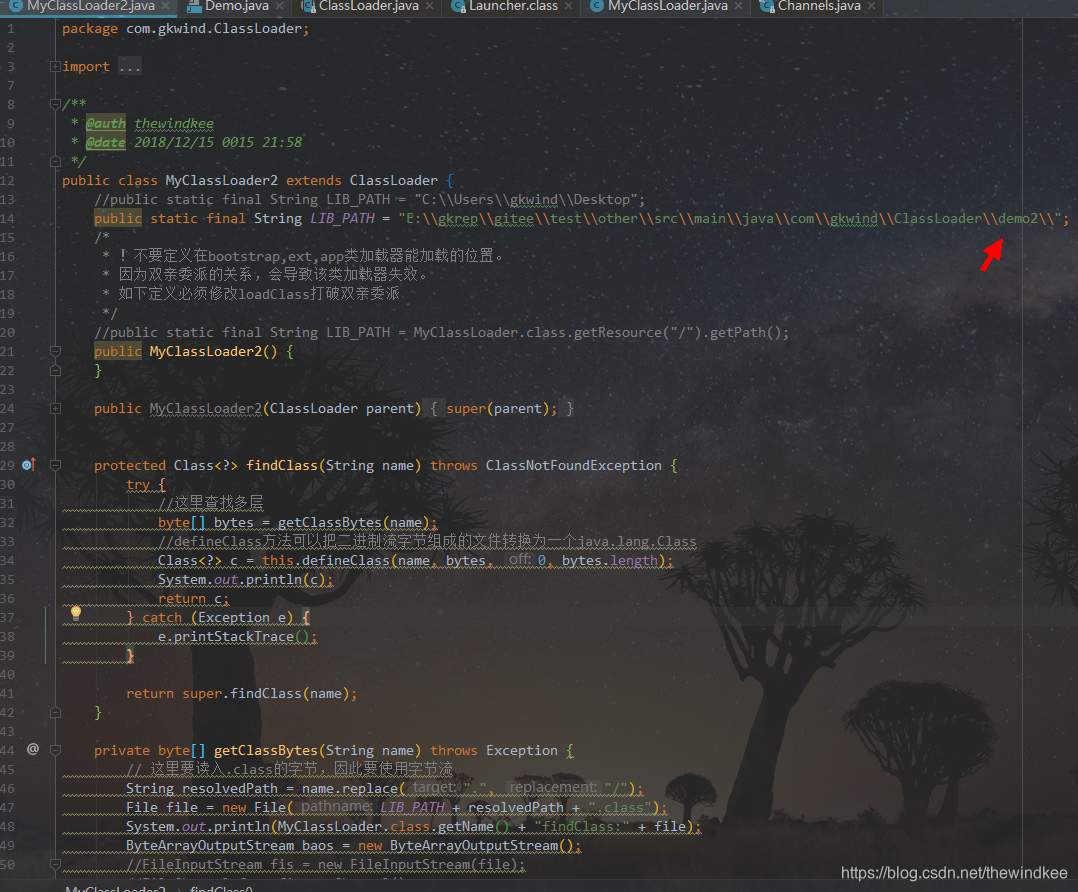1078x892 pixels.
Task: Activate the MyClassLoader2.java tab
Action: point(90,6)
